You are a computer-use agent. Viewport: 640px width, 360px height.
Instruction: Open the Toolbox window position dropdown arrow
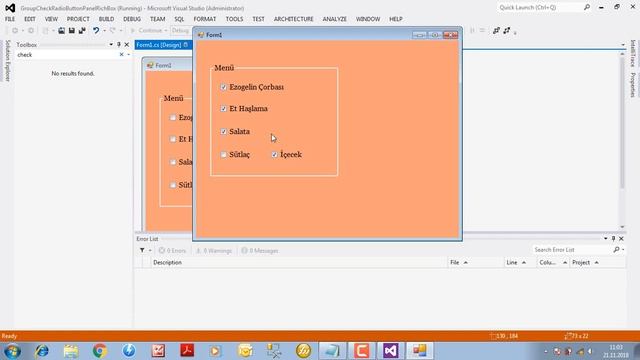click(111, 44)
